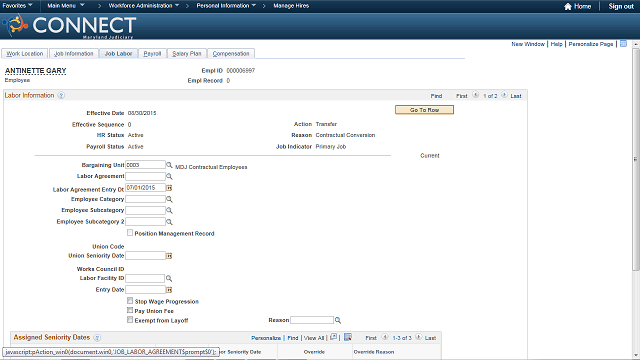640x360 pixels.
Task: Open calendar for Entry Date
Action: pos(169,290)
